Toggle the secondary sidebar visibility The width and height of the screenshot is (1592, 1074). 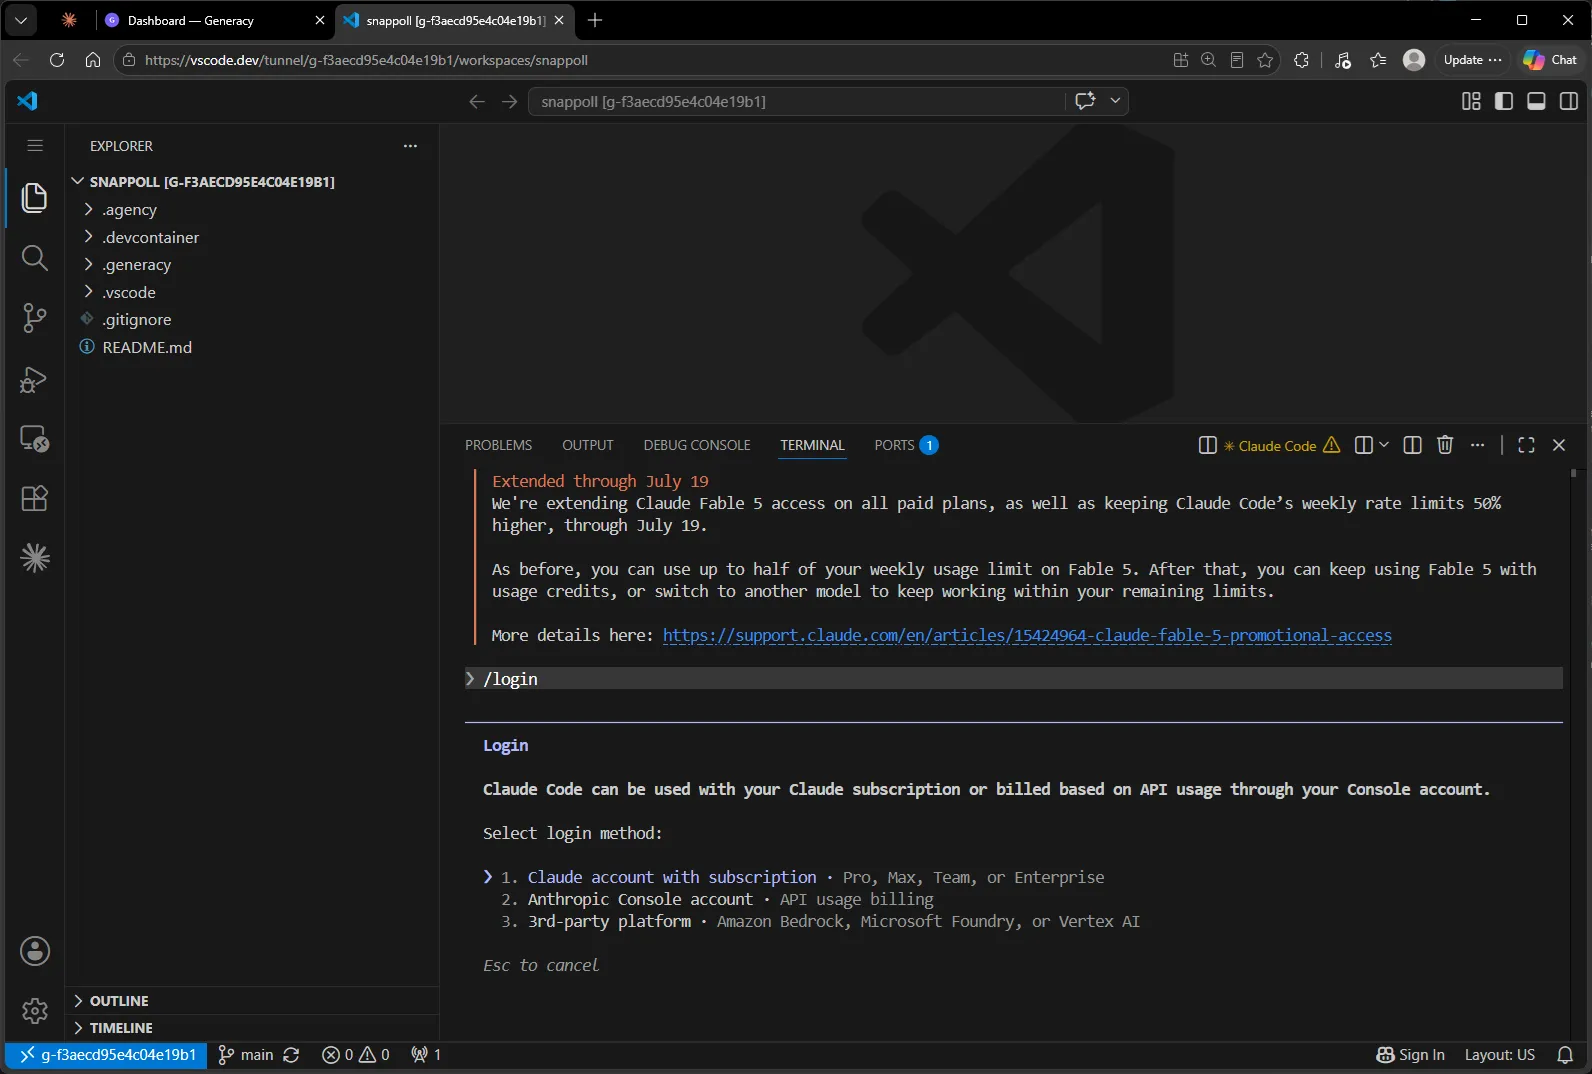tap(1569, 101)
